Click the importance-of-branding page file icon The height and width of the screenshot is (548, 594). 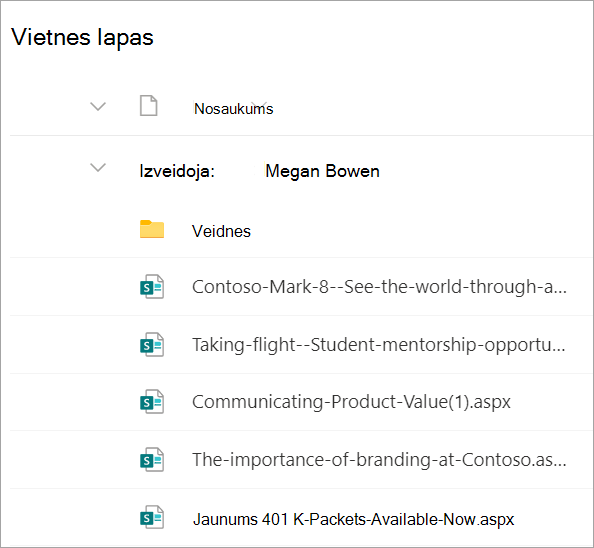[152, 460]
